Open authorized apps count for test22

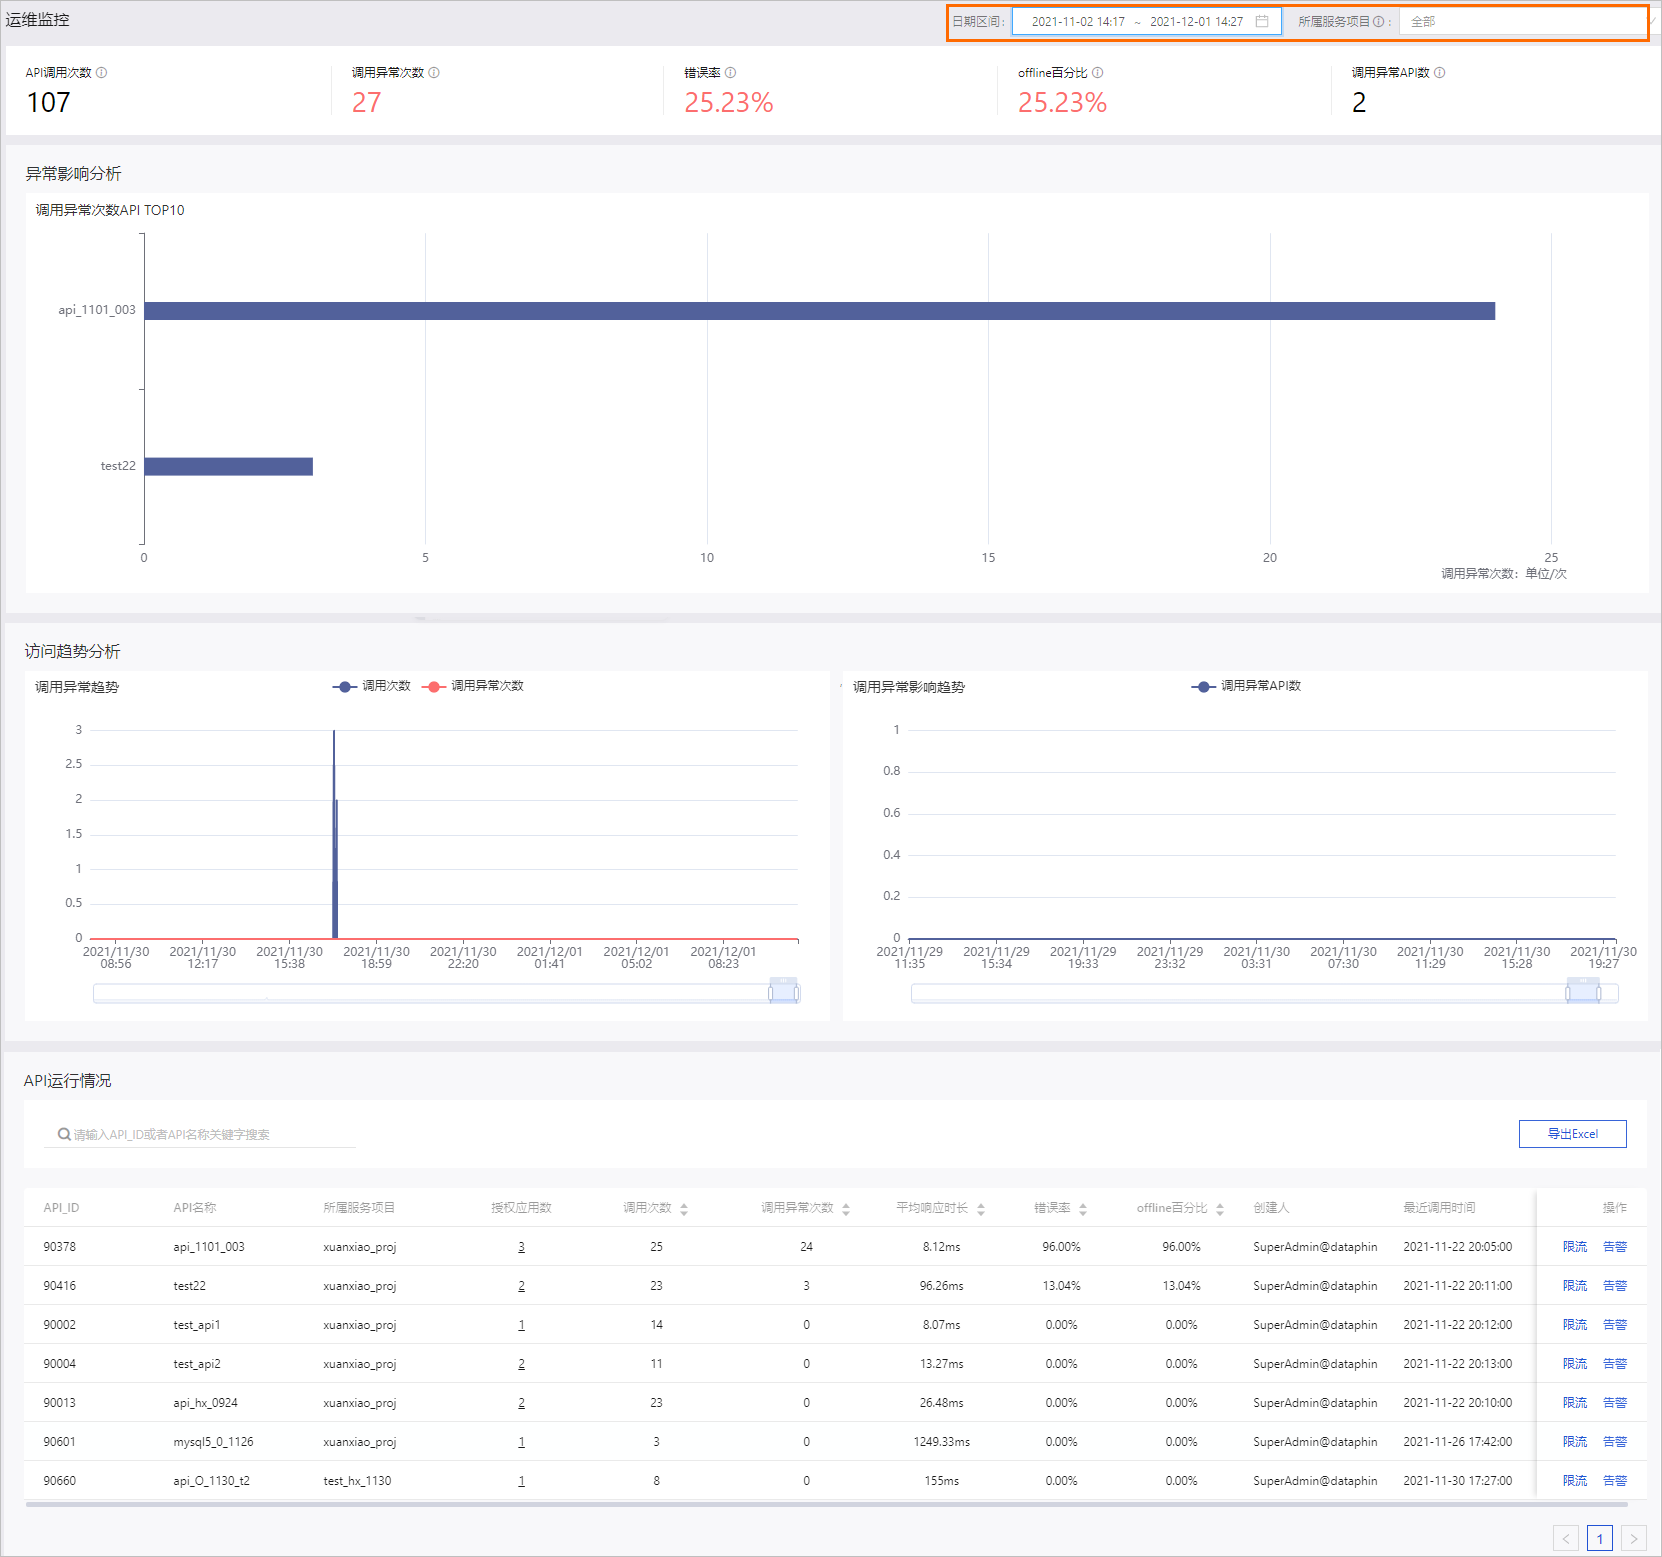pos(521,1286)
